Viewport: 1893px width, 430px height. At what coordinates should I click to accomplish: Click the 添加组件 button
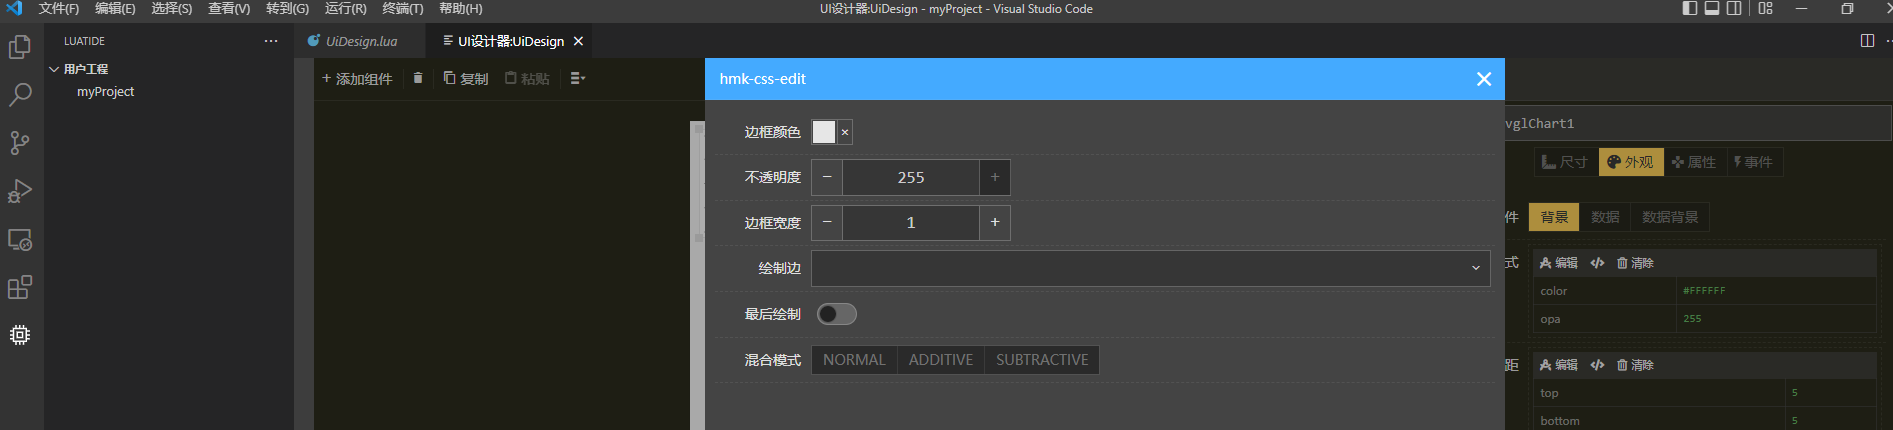tap(357, 78)
